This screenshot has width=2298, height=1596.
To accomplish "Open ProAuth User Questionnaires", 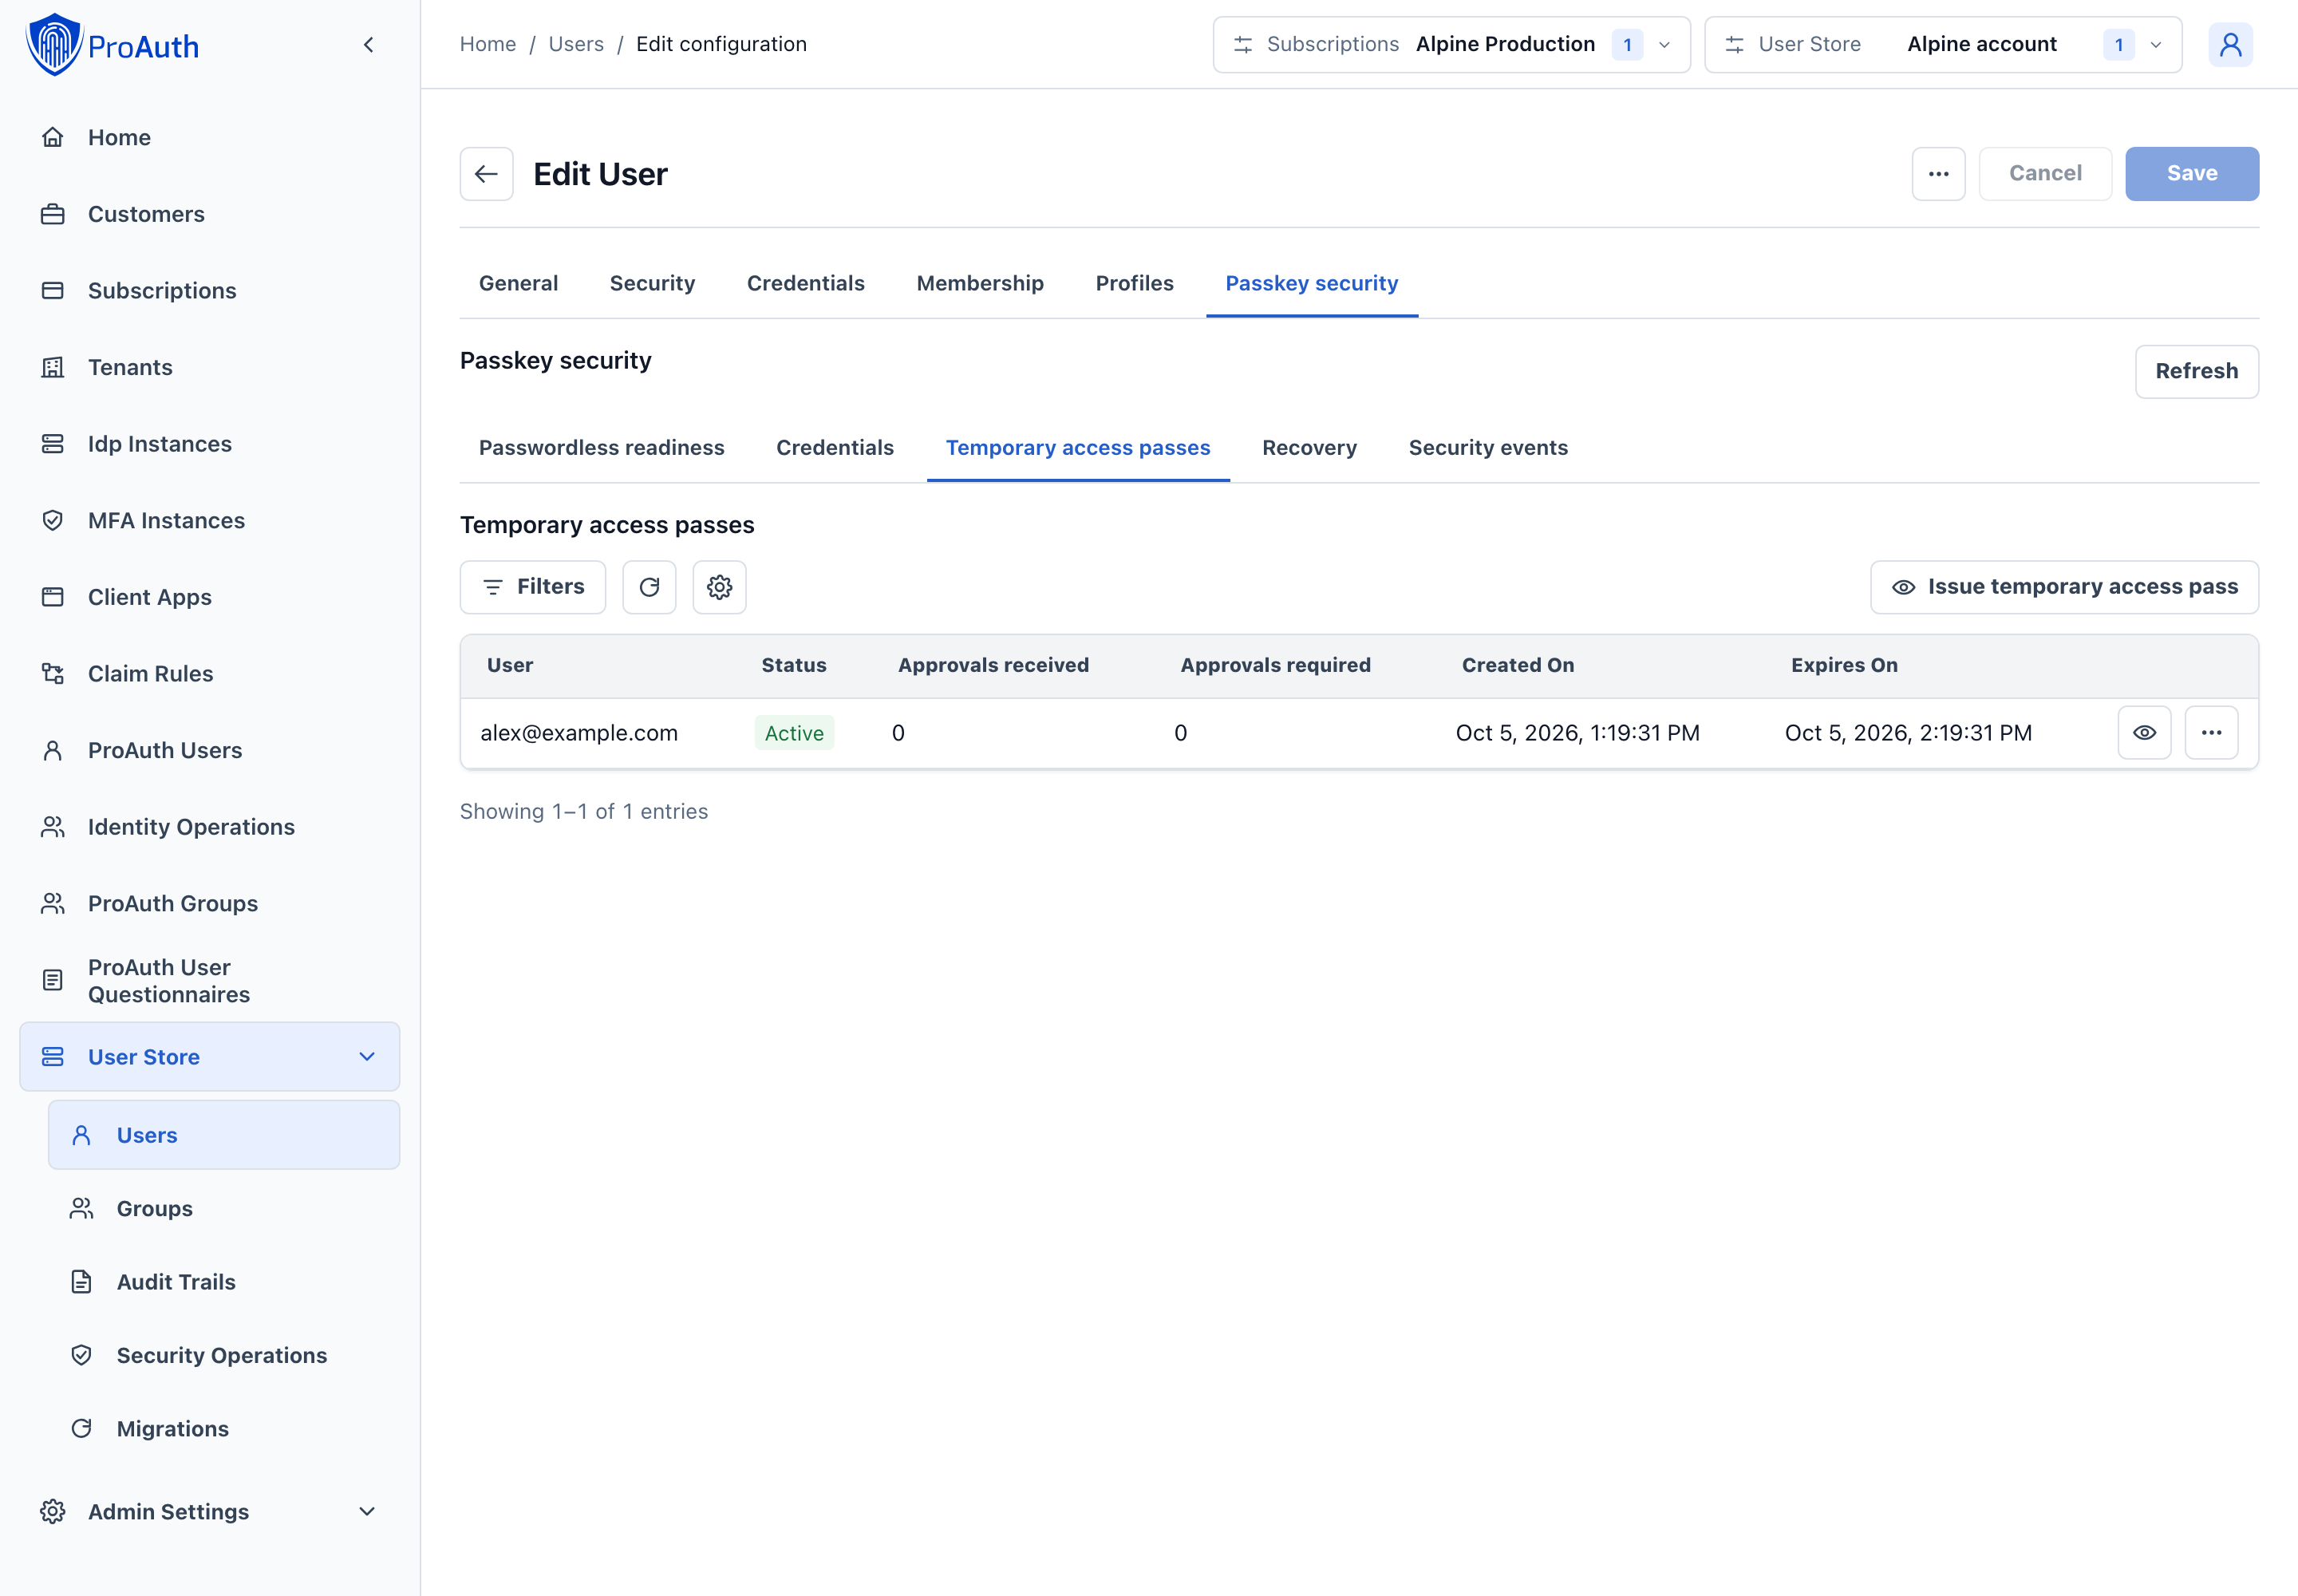I will [210, 981].
